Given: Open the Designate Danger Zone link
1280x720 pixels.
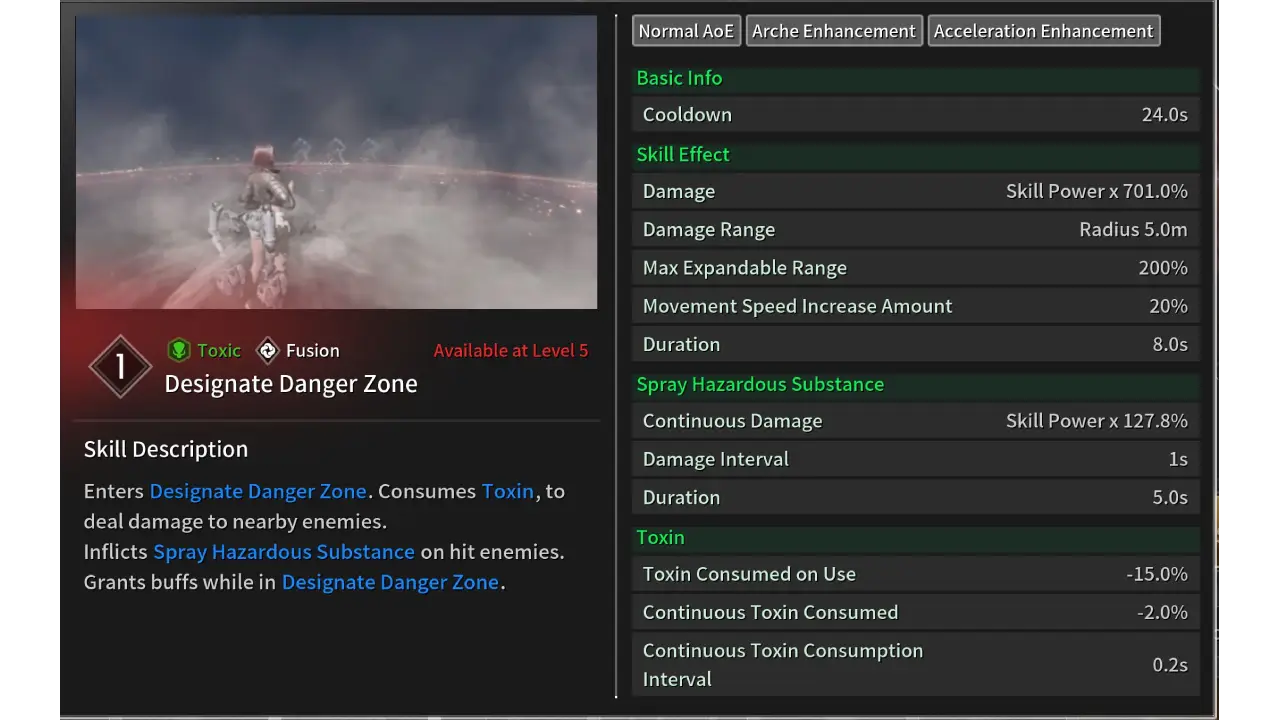Looking at the screenshot, I should pos(258,491).
